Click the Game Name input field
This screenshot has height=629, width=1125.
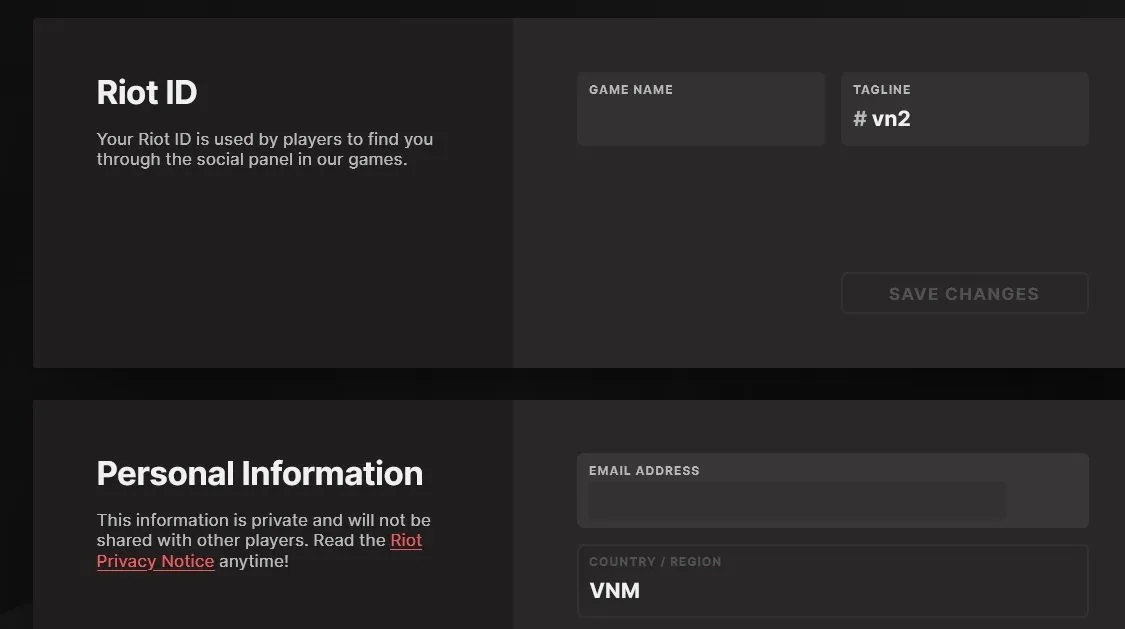tap(701, 109)
